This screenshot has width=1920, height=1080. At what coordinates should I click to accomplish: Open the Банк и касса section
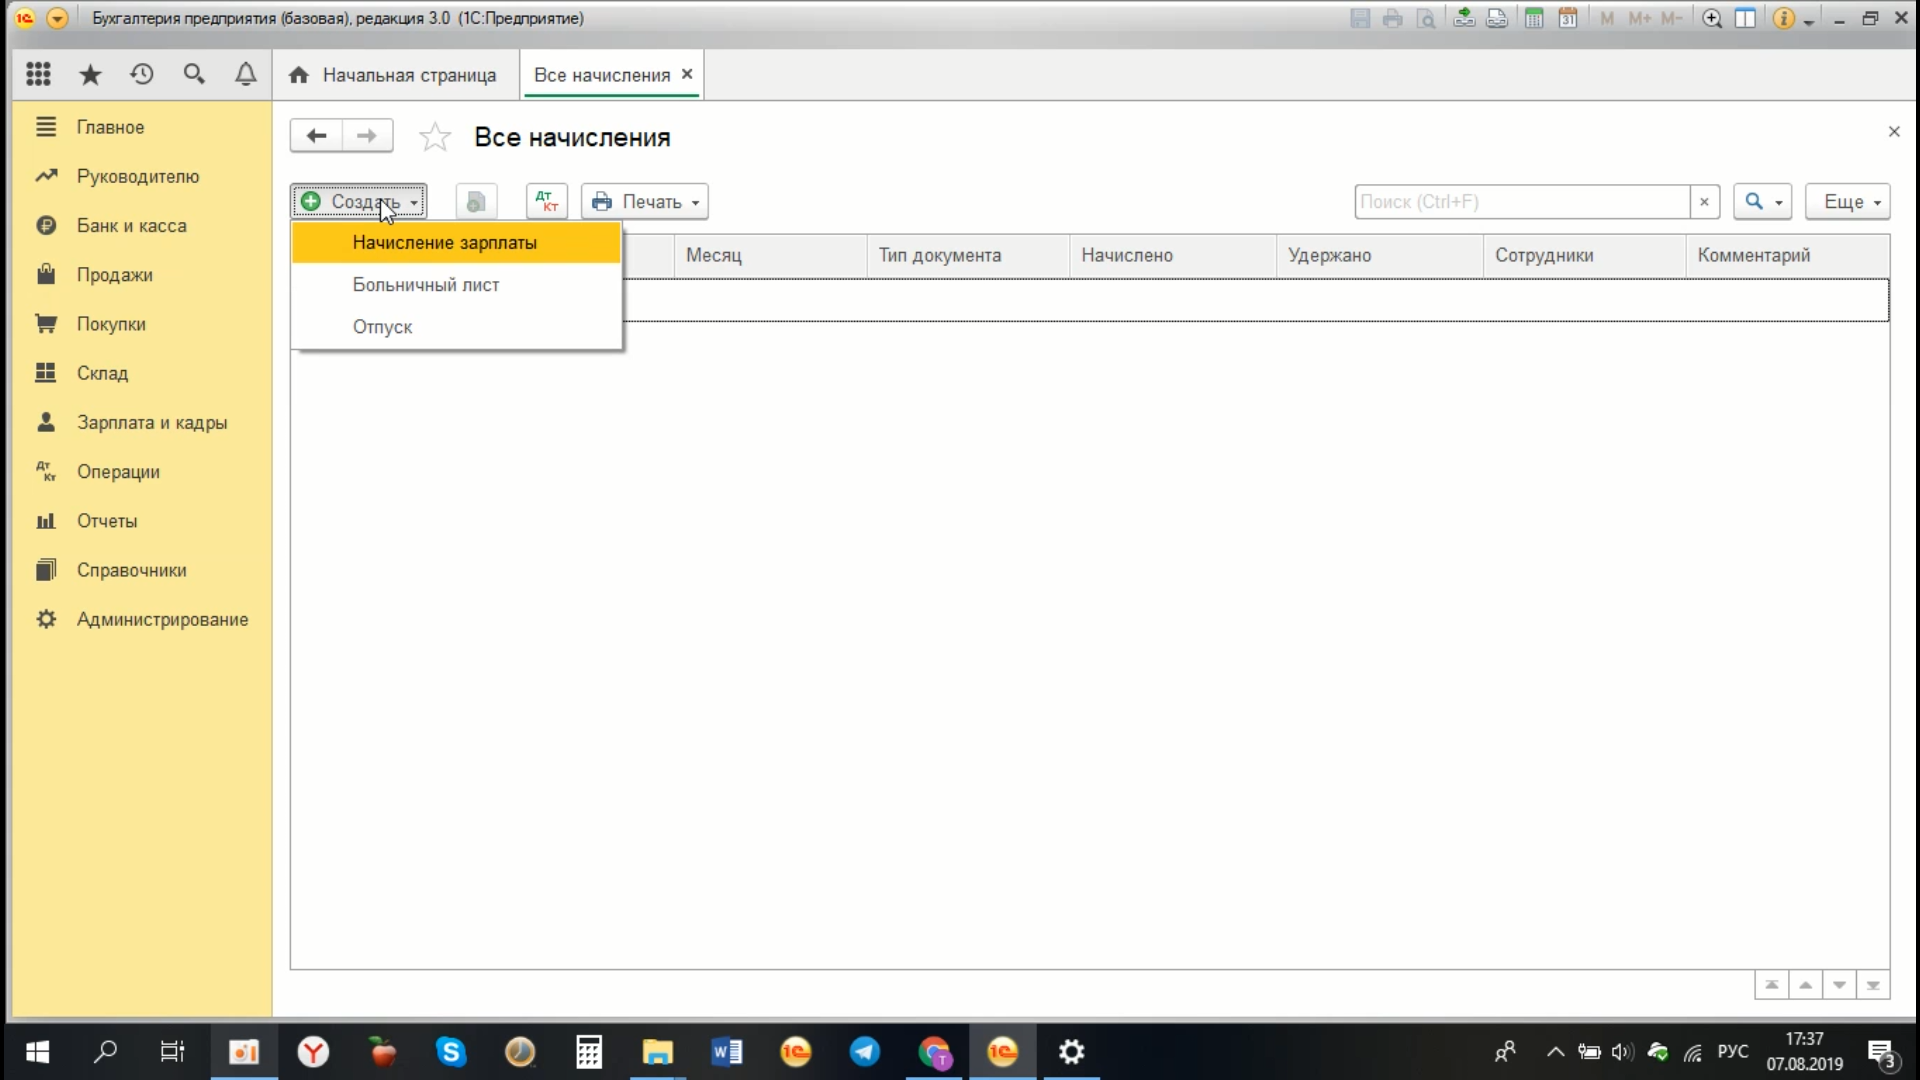click(131, 226)
